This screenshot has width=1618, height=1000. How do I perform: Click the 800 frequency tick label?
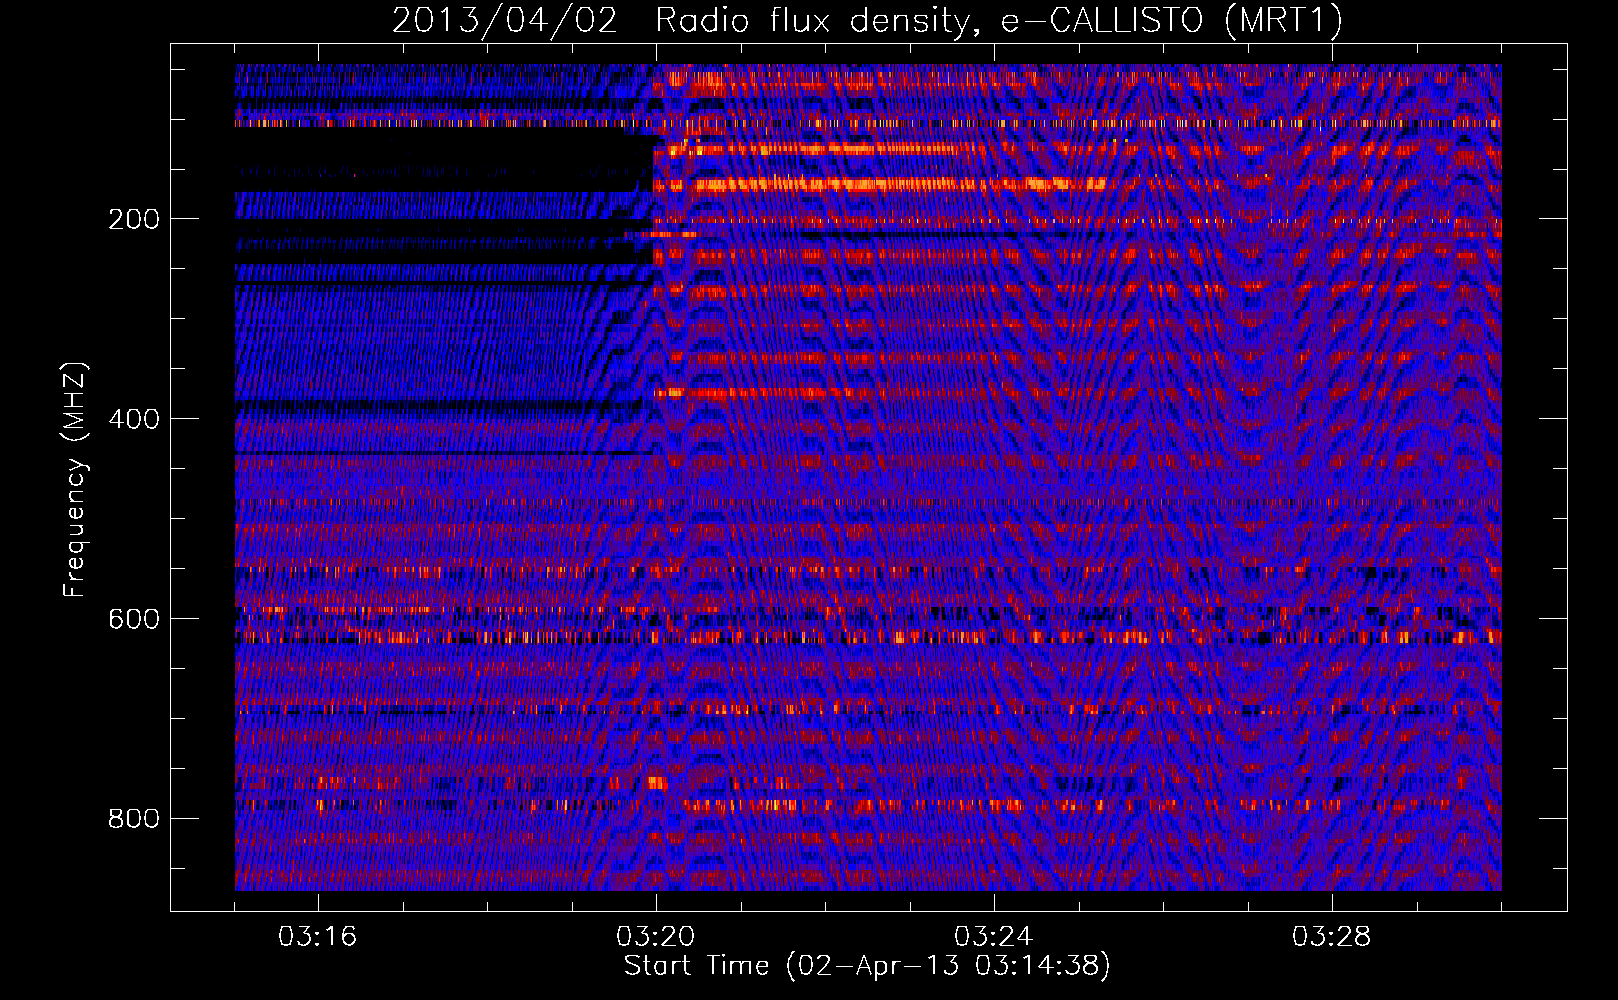click(x=133, y=819)
